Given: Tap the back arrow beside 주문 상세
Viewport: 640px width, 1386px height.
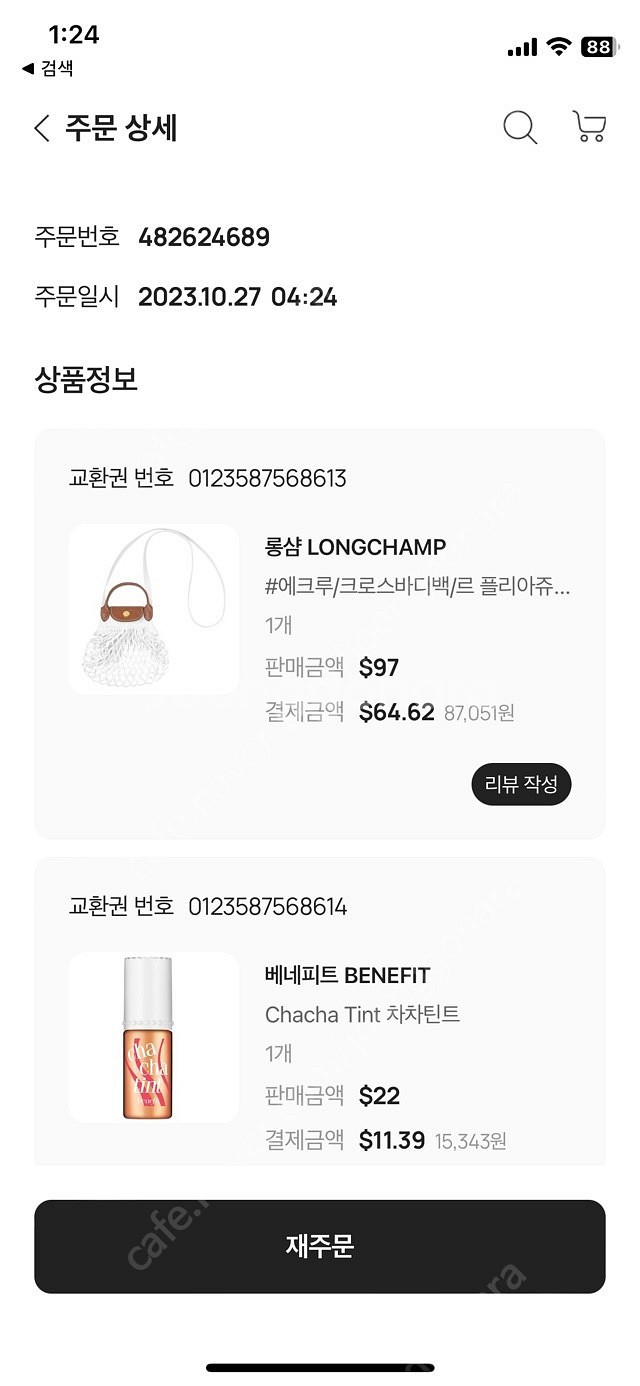Looking at the screenshot, I should 42,129.
